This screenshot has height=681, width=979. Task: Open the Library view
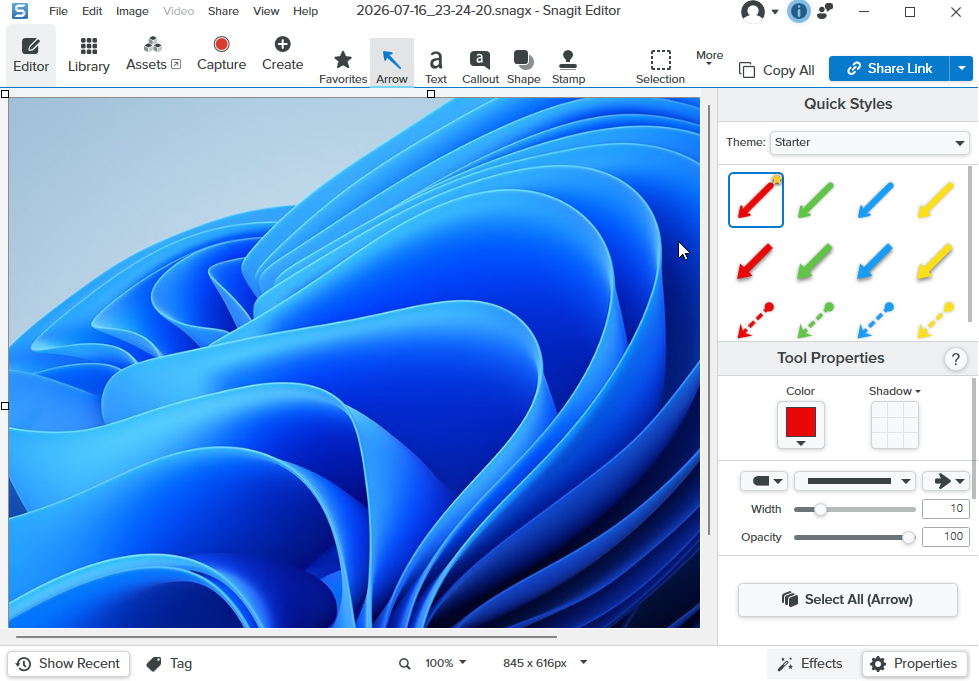(x=89, y=55)
